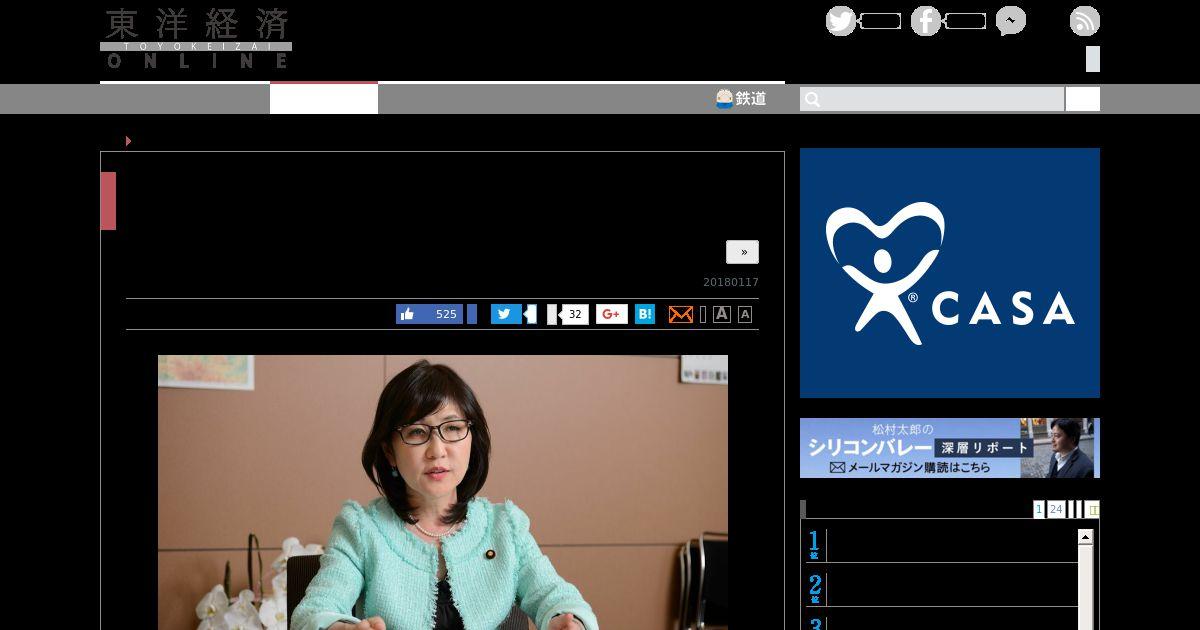Bookmark with the Hatena B! icon
This screenshot has width=1200, height=630.
[645, 314]
